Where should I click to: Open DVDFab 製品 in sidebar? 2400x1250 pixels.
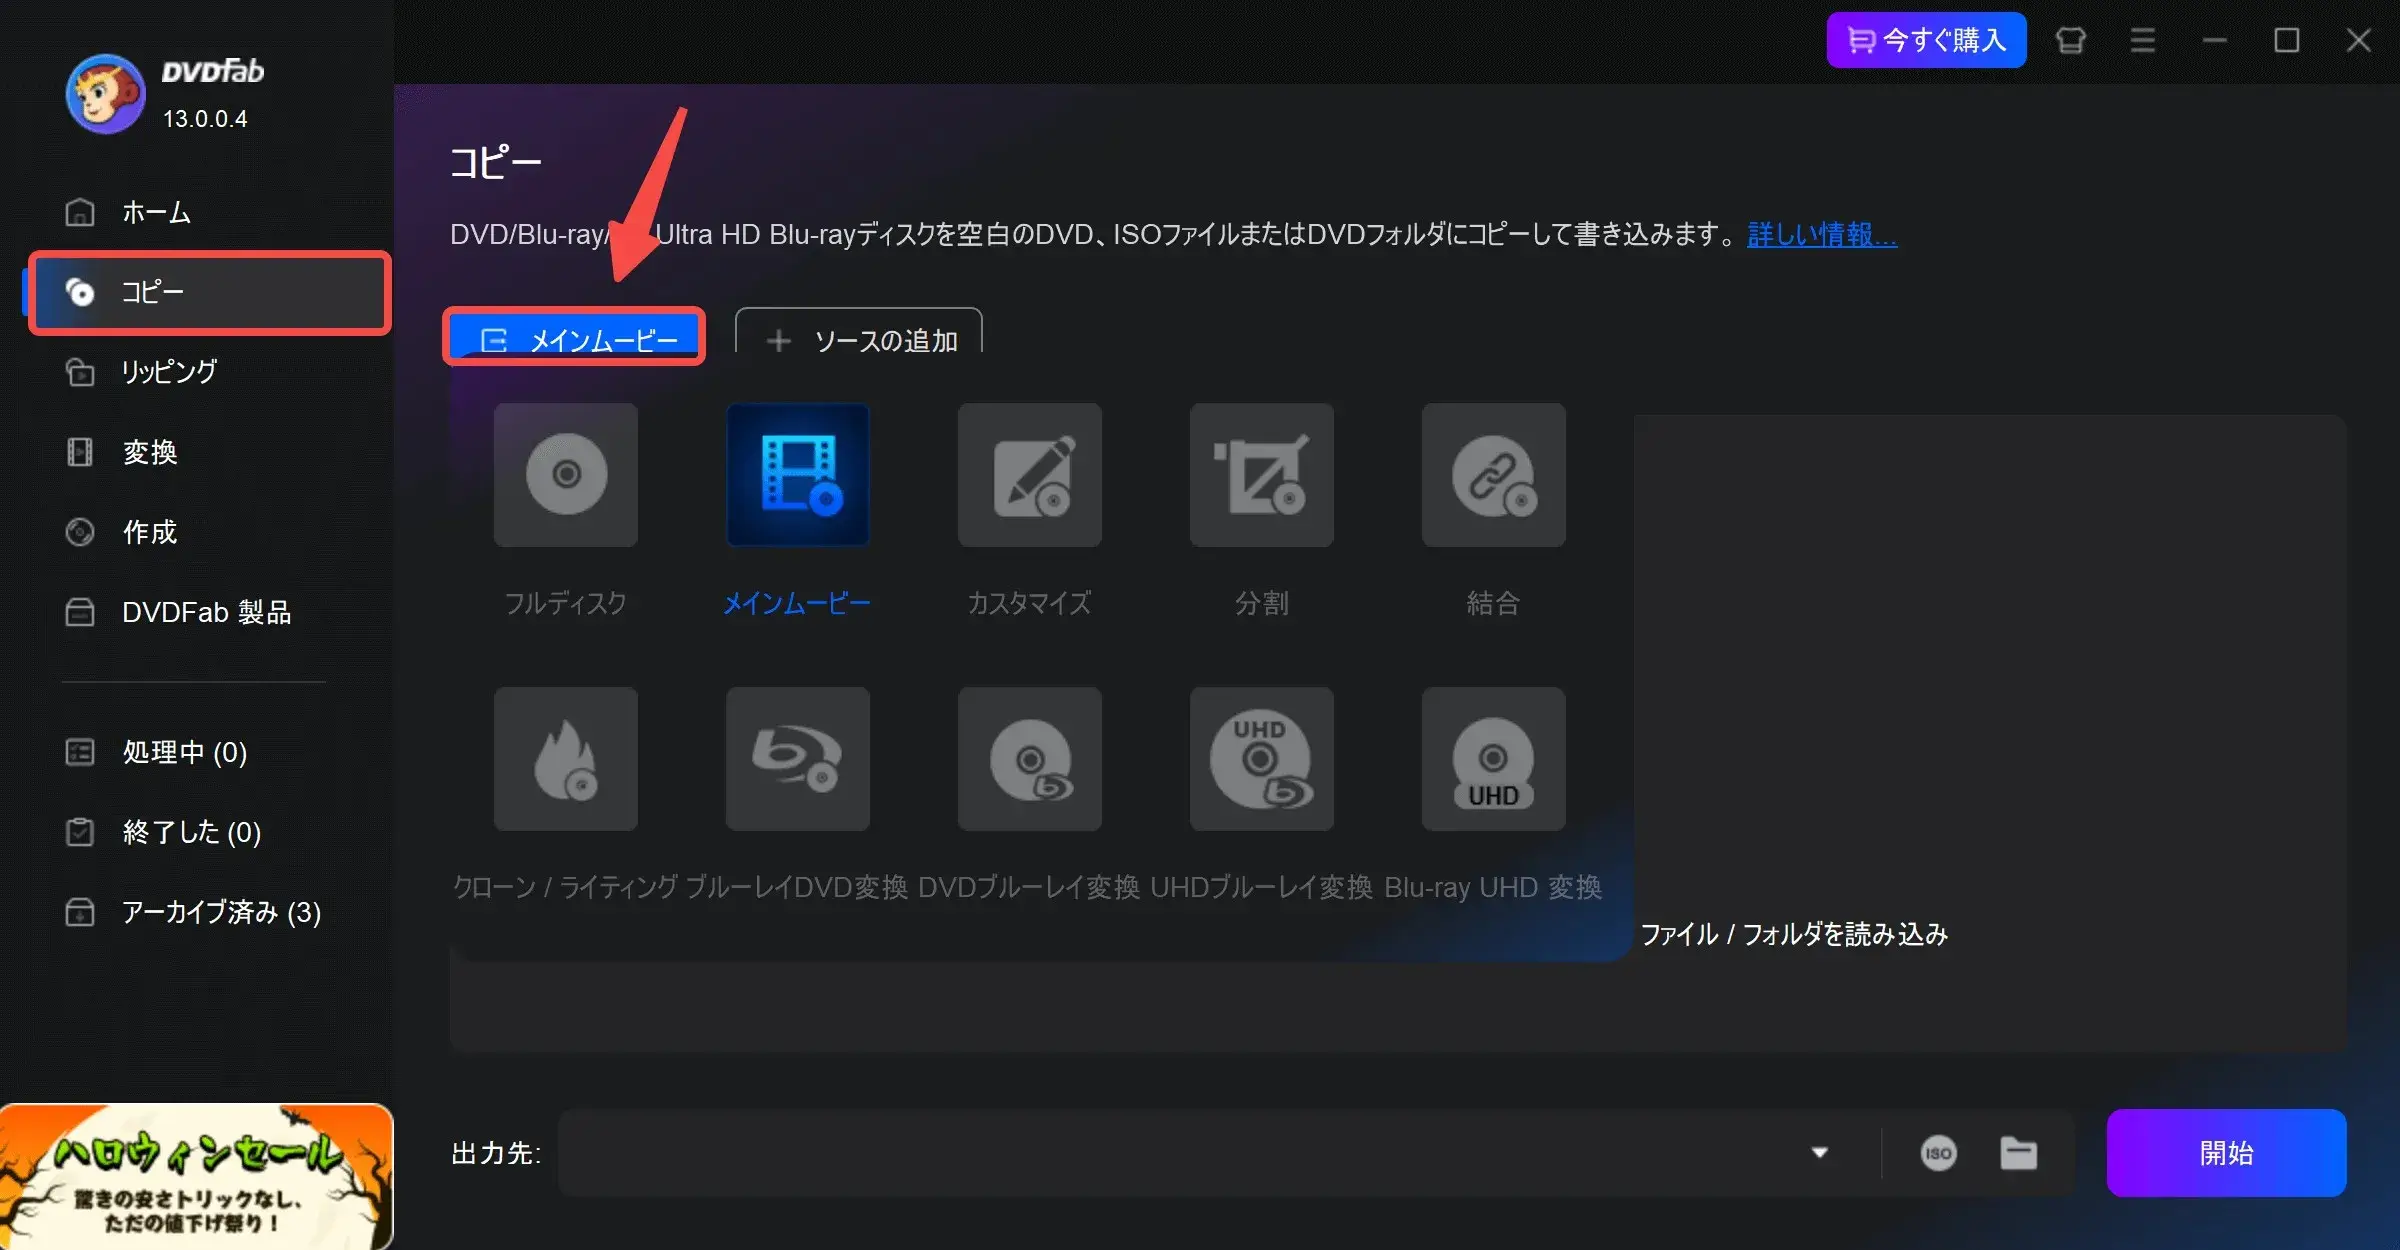(x=208, y=612)
